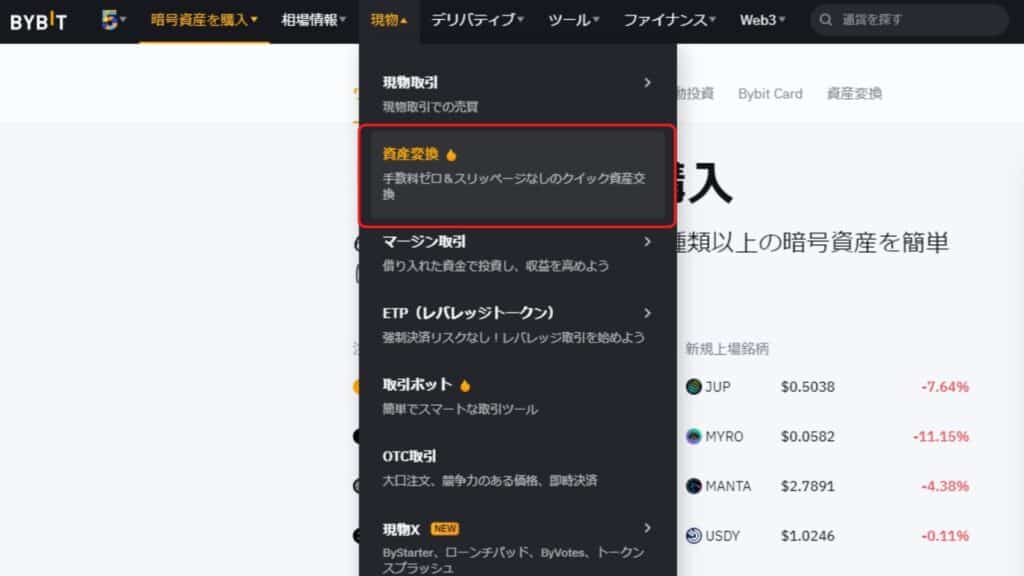Switch to Bybit Card tab

(770, 93)
